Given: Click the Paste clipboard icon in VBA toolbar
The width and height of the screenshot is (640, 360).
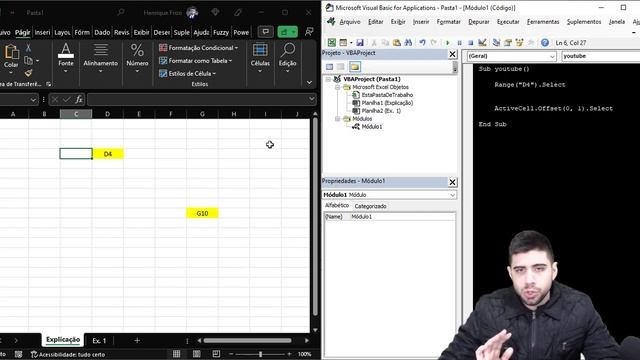Looking at the screenshot, I should coord(396,42).
